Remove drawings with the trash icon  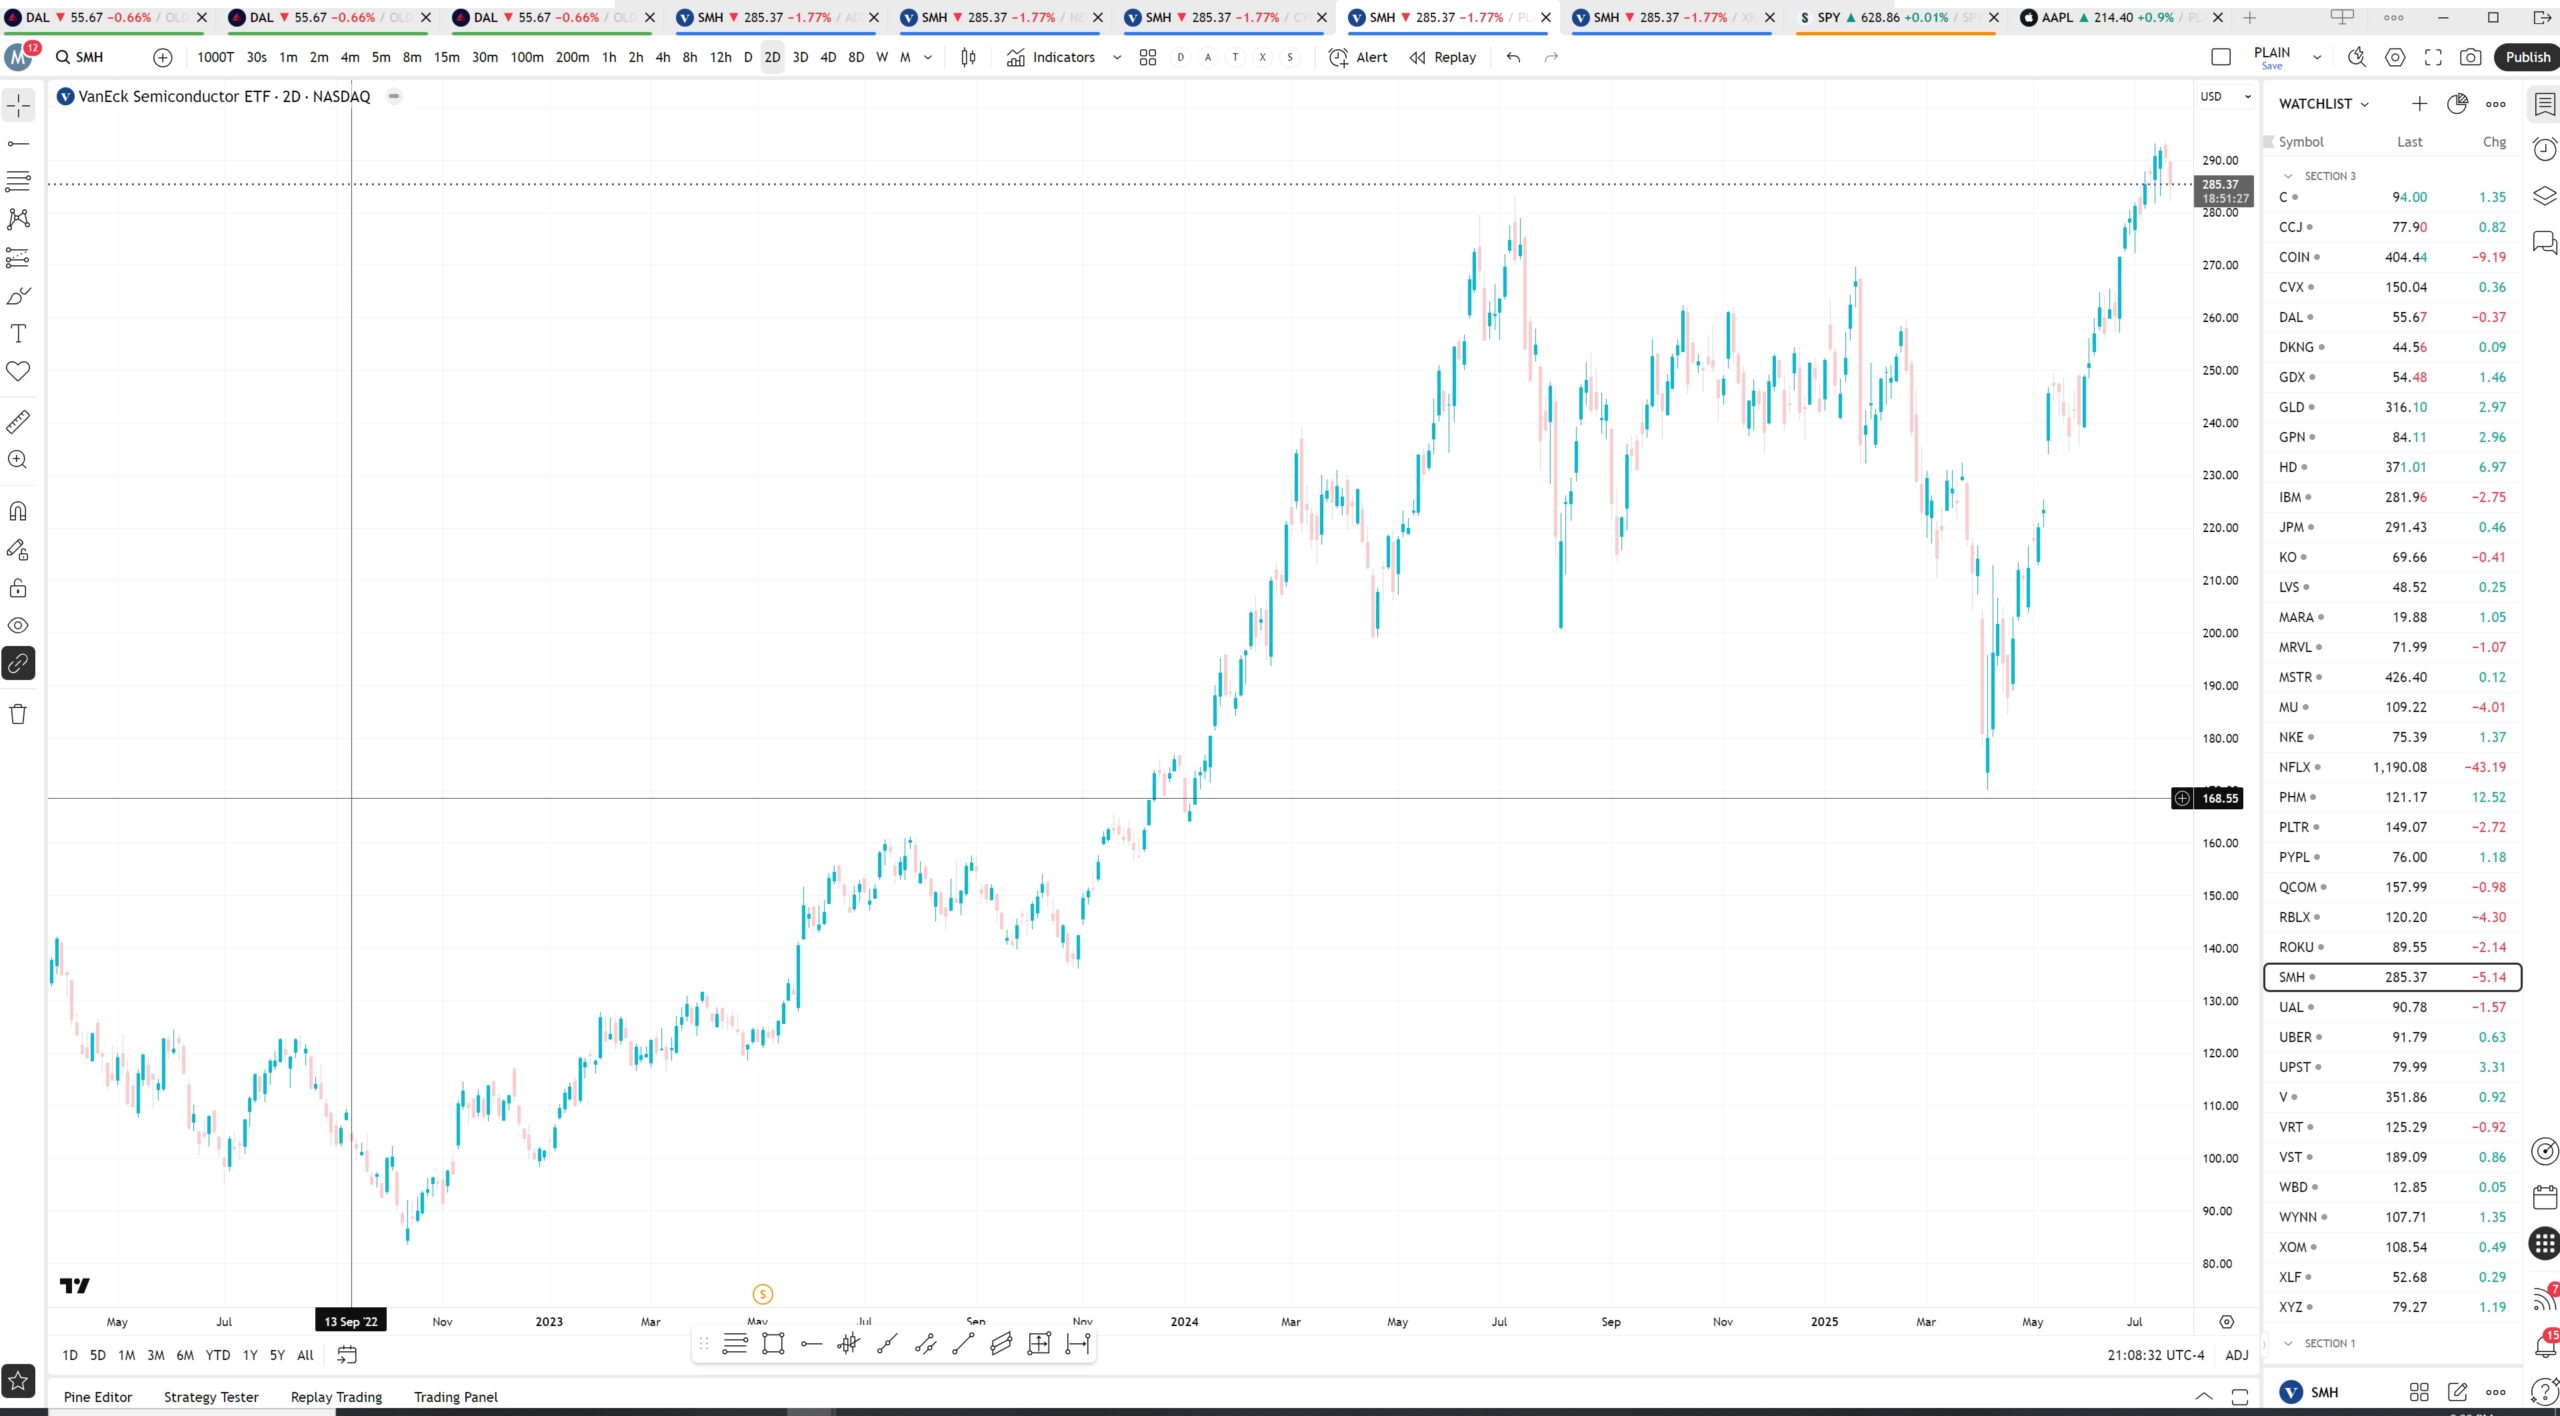tap(18, 714)
